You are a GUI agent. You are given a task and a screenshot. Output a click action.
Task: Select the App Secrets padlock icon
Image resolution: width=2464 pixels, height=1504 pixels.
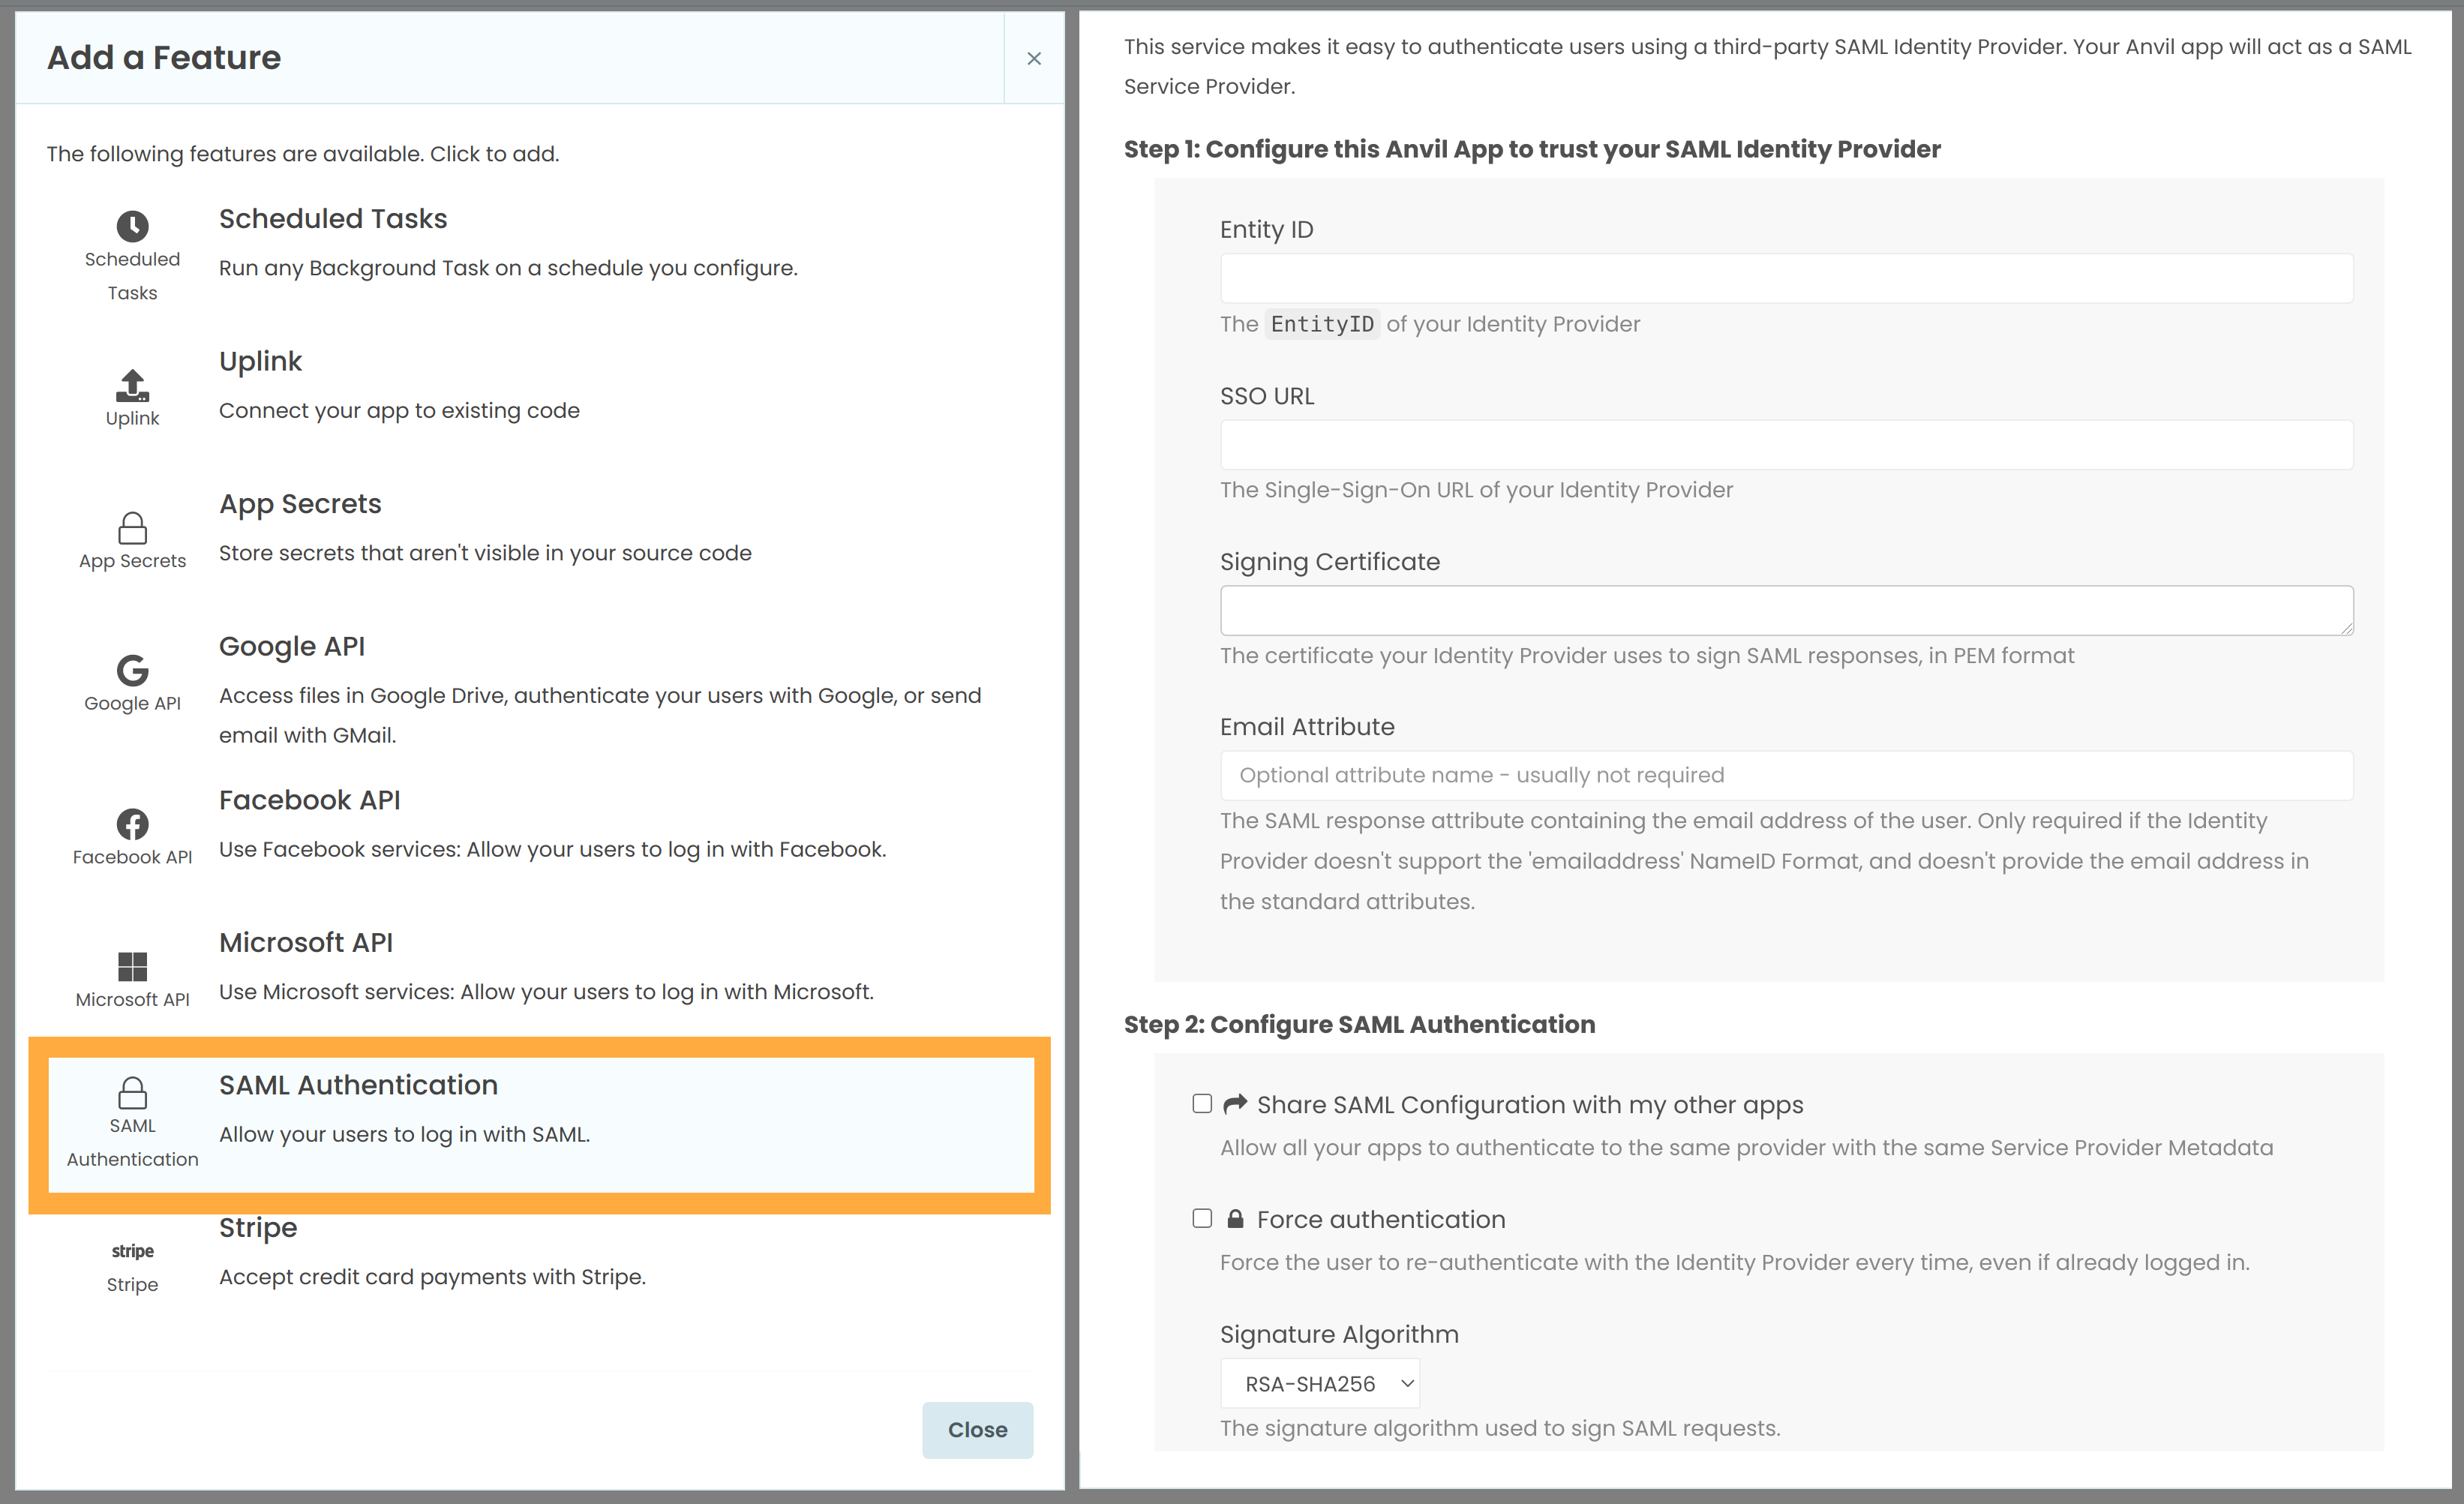pos(131,528)
